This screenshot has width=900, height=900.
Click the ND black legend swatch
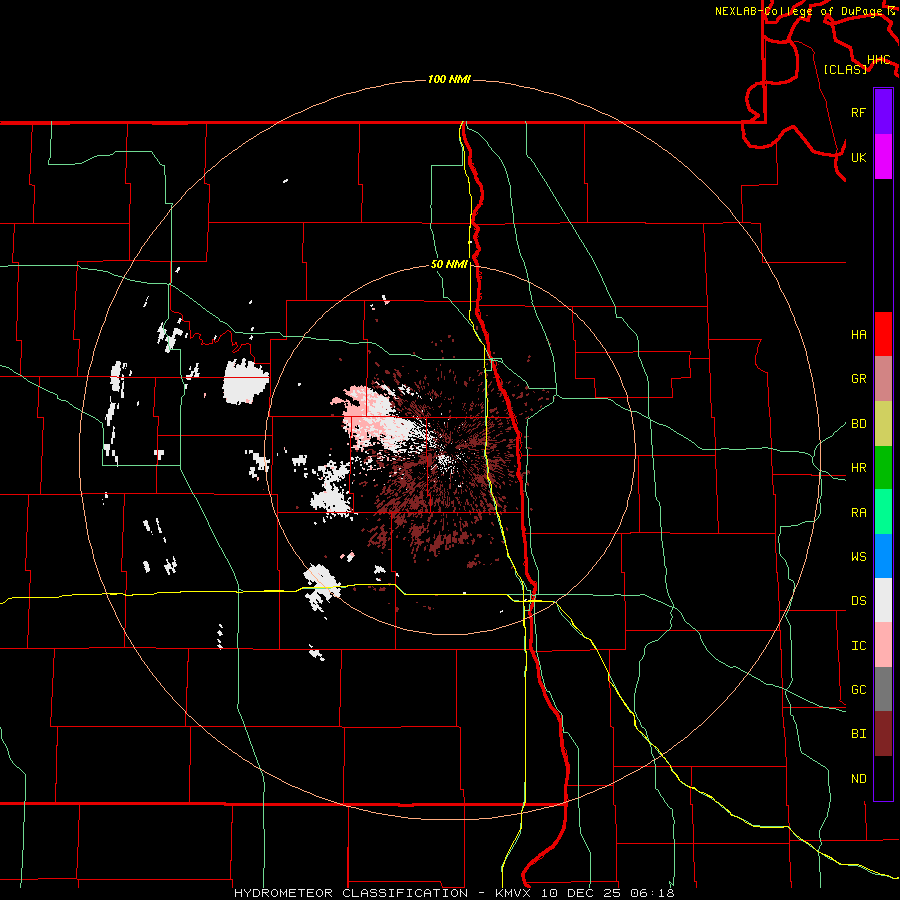coord(883,778)
